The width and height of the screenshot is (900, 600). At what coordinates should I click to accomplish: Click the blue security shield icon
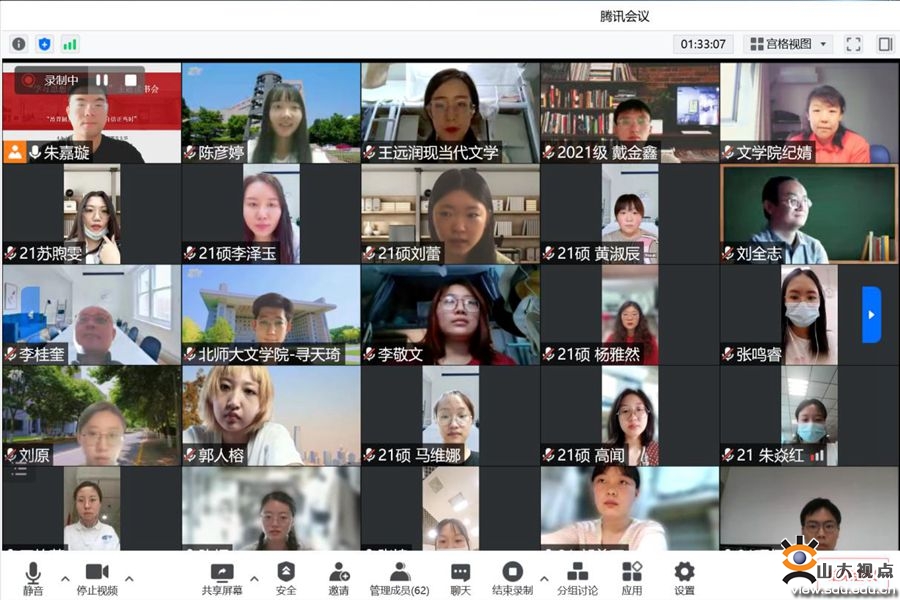click(44, 44)
